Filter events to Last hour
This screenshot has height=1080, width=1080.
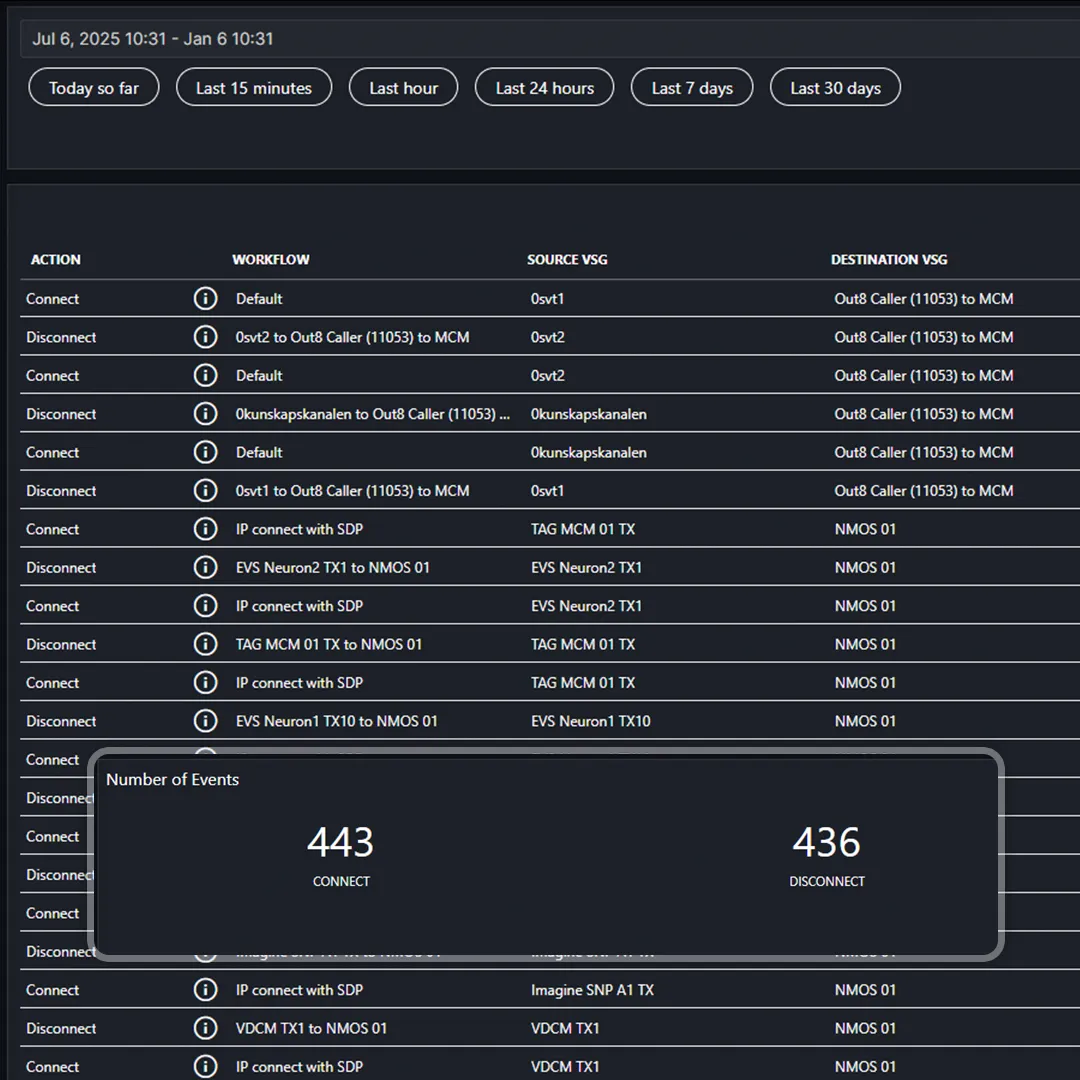coord(404,87)
